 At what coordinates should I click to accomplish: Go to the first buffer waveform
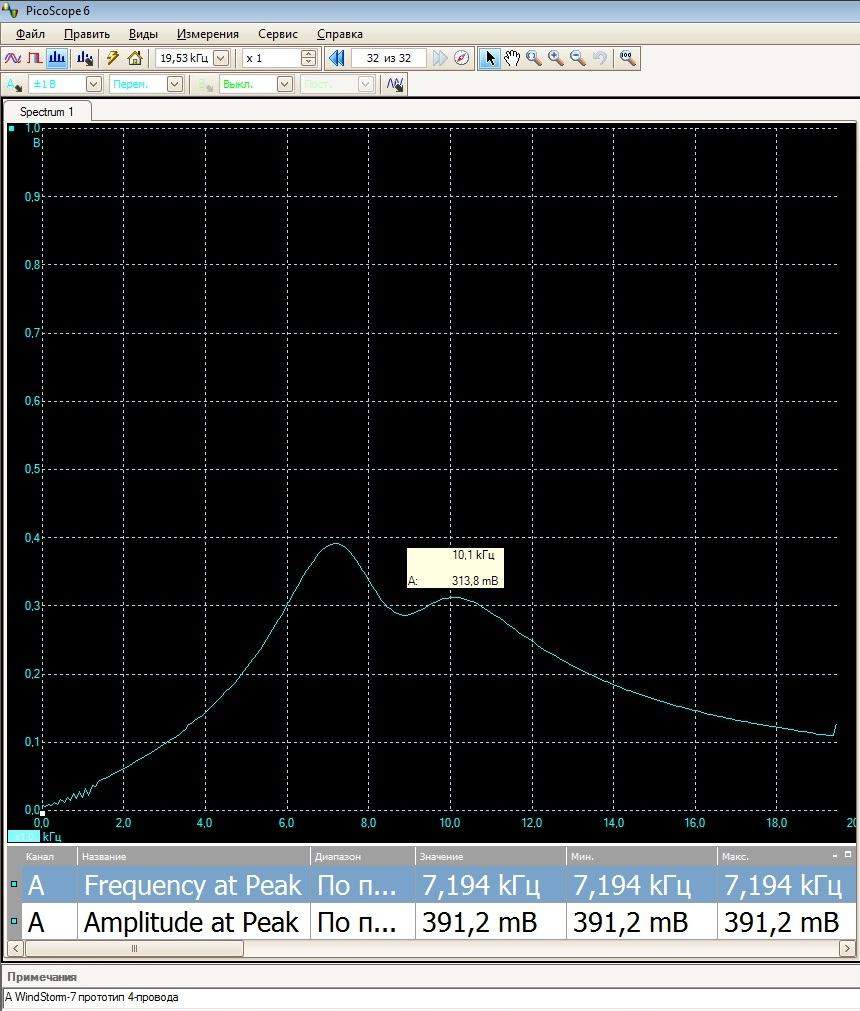336,58
